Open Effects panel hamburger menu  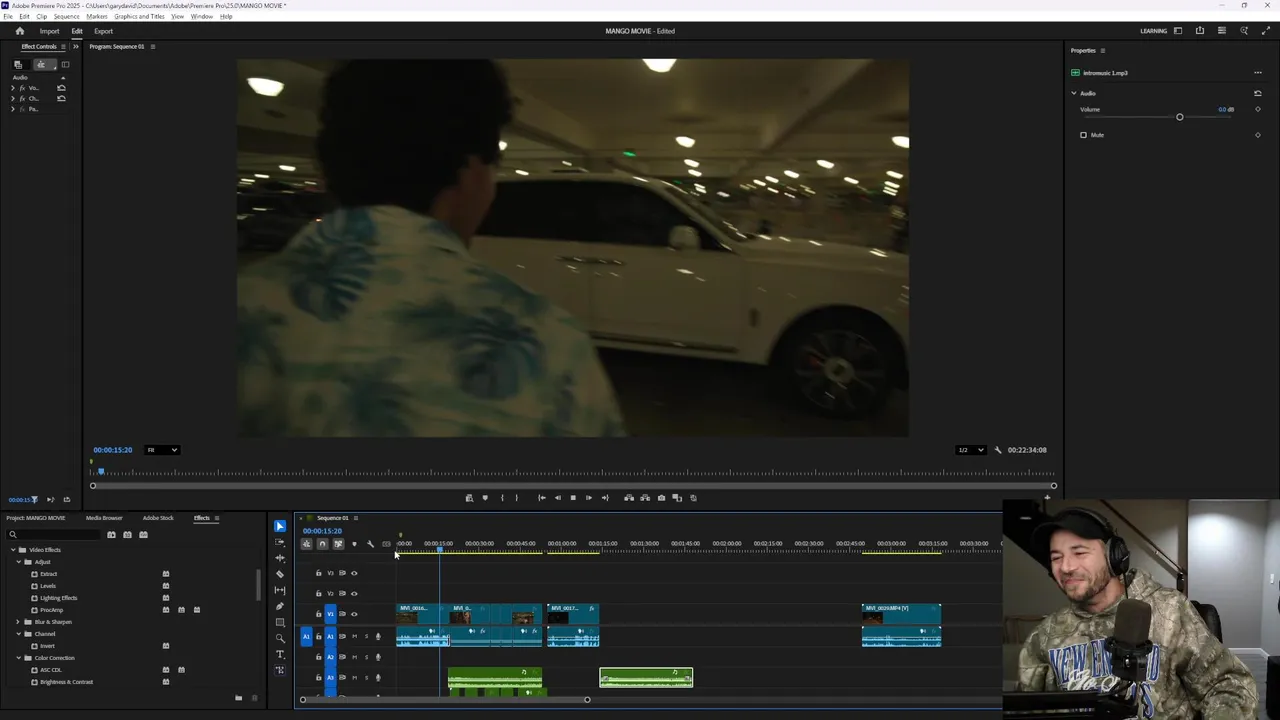click(x=216, y=518)
